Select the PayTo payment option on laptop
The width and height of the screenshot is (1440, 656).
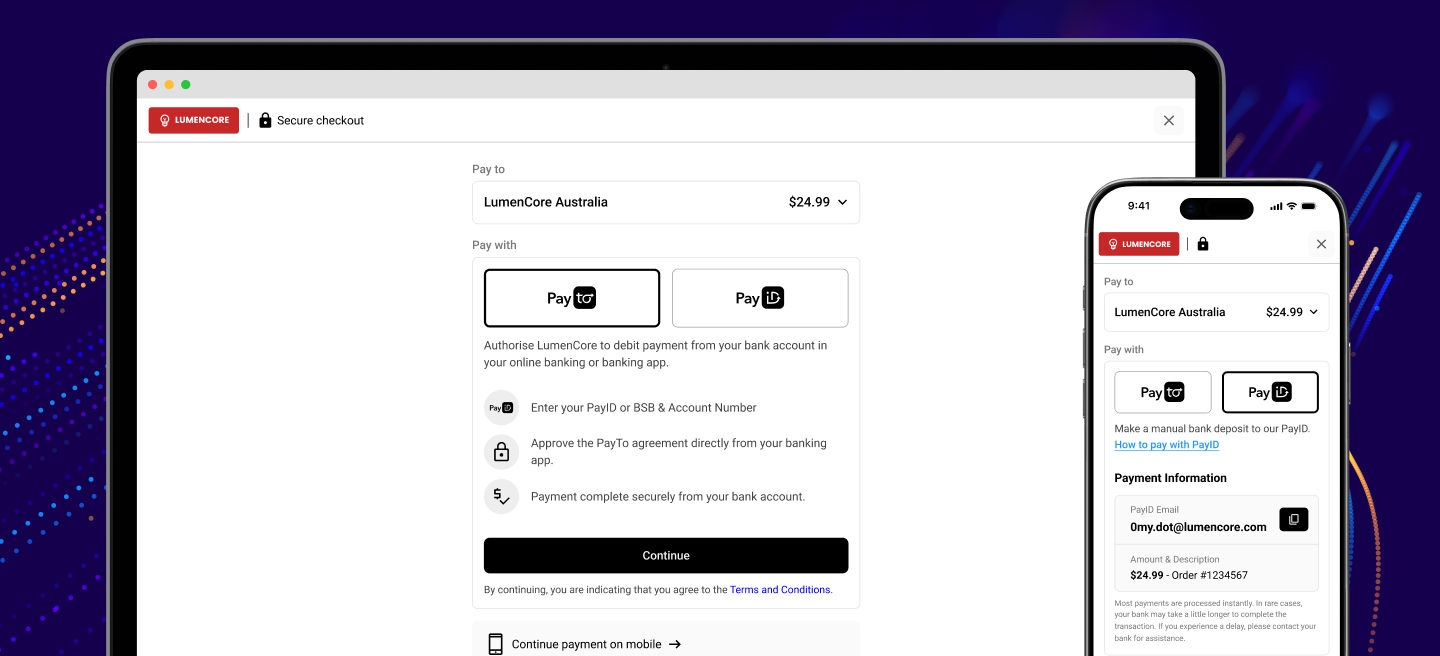[572, 298]
